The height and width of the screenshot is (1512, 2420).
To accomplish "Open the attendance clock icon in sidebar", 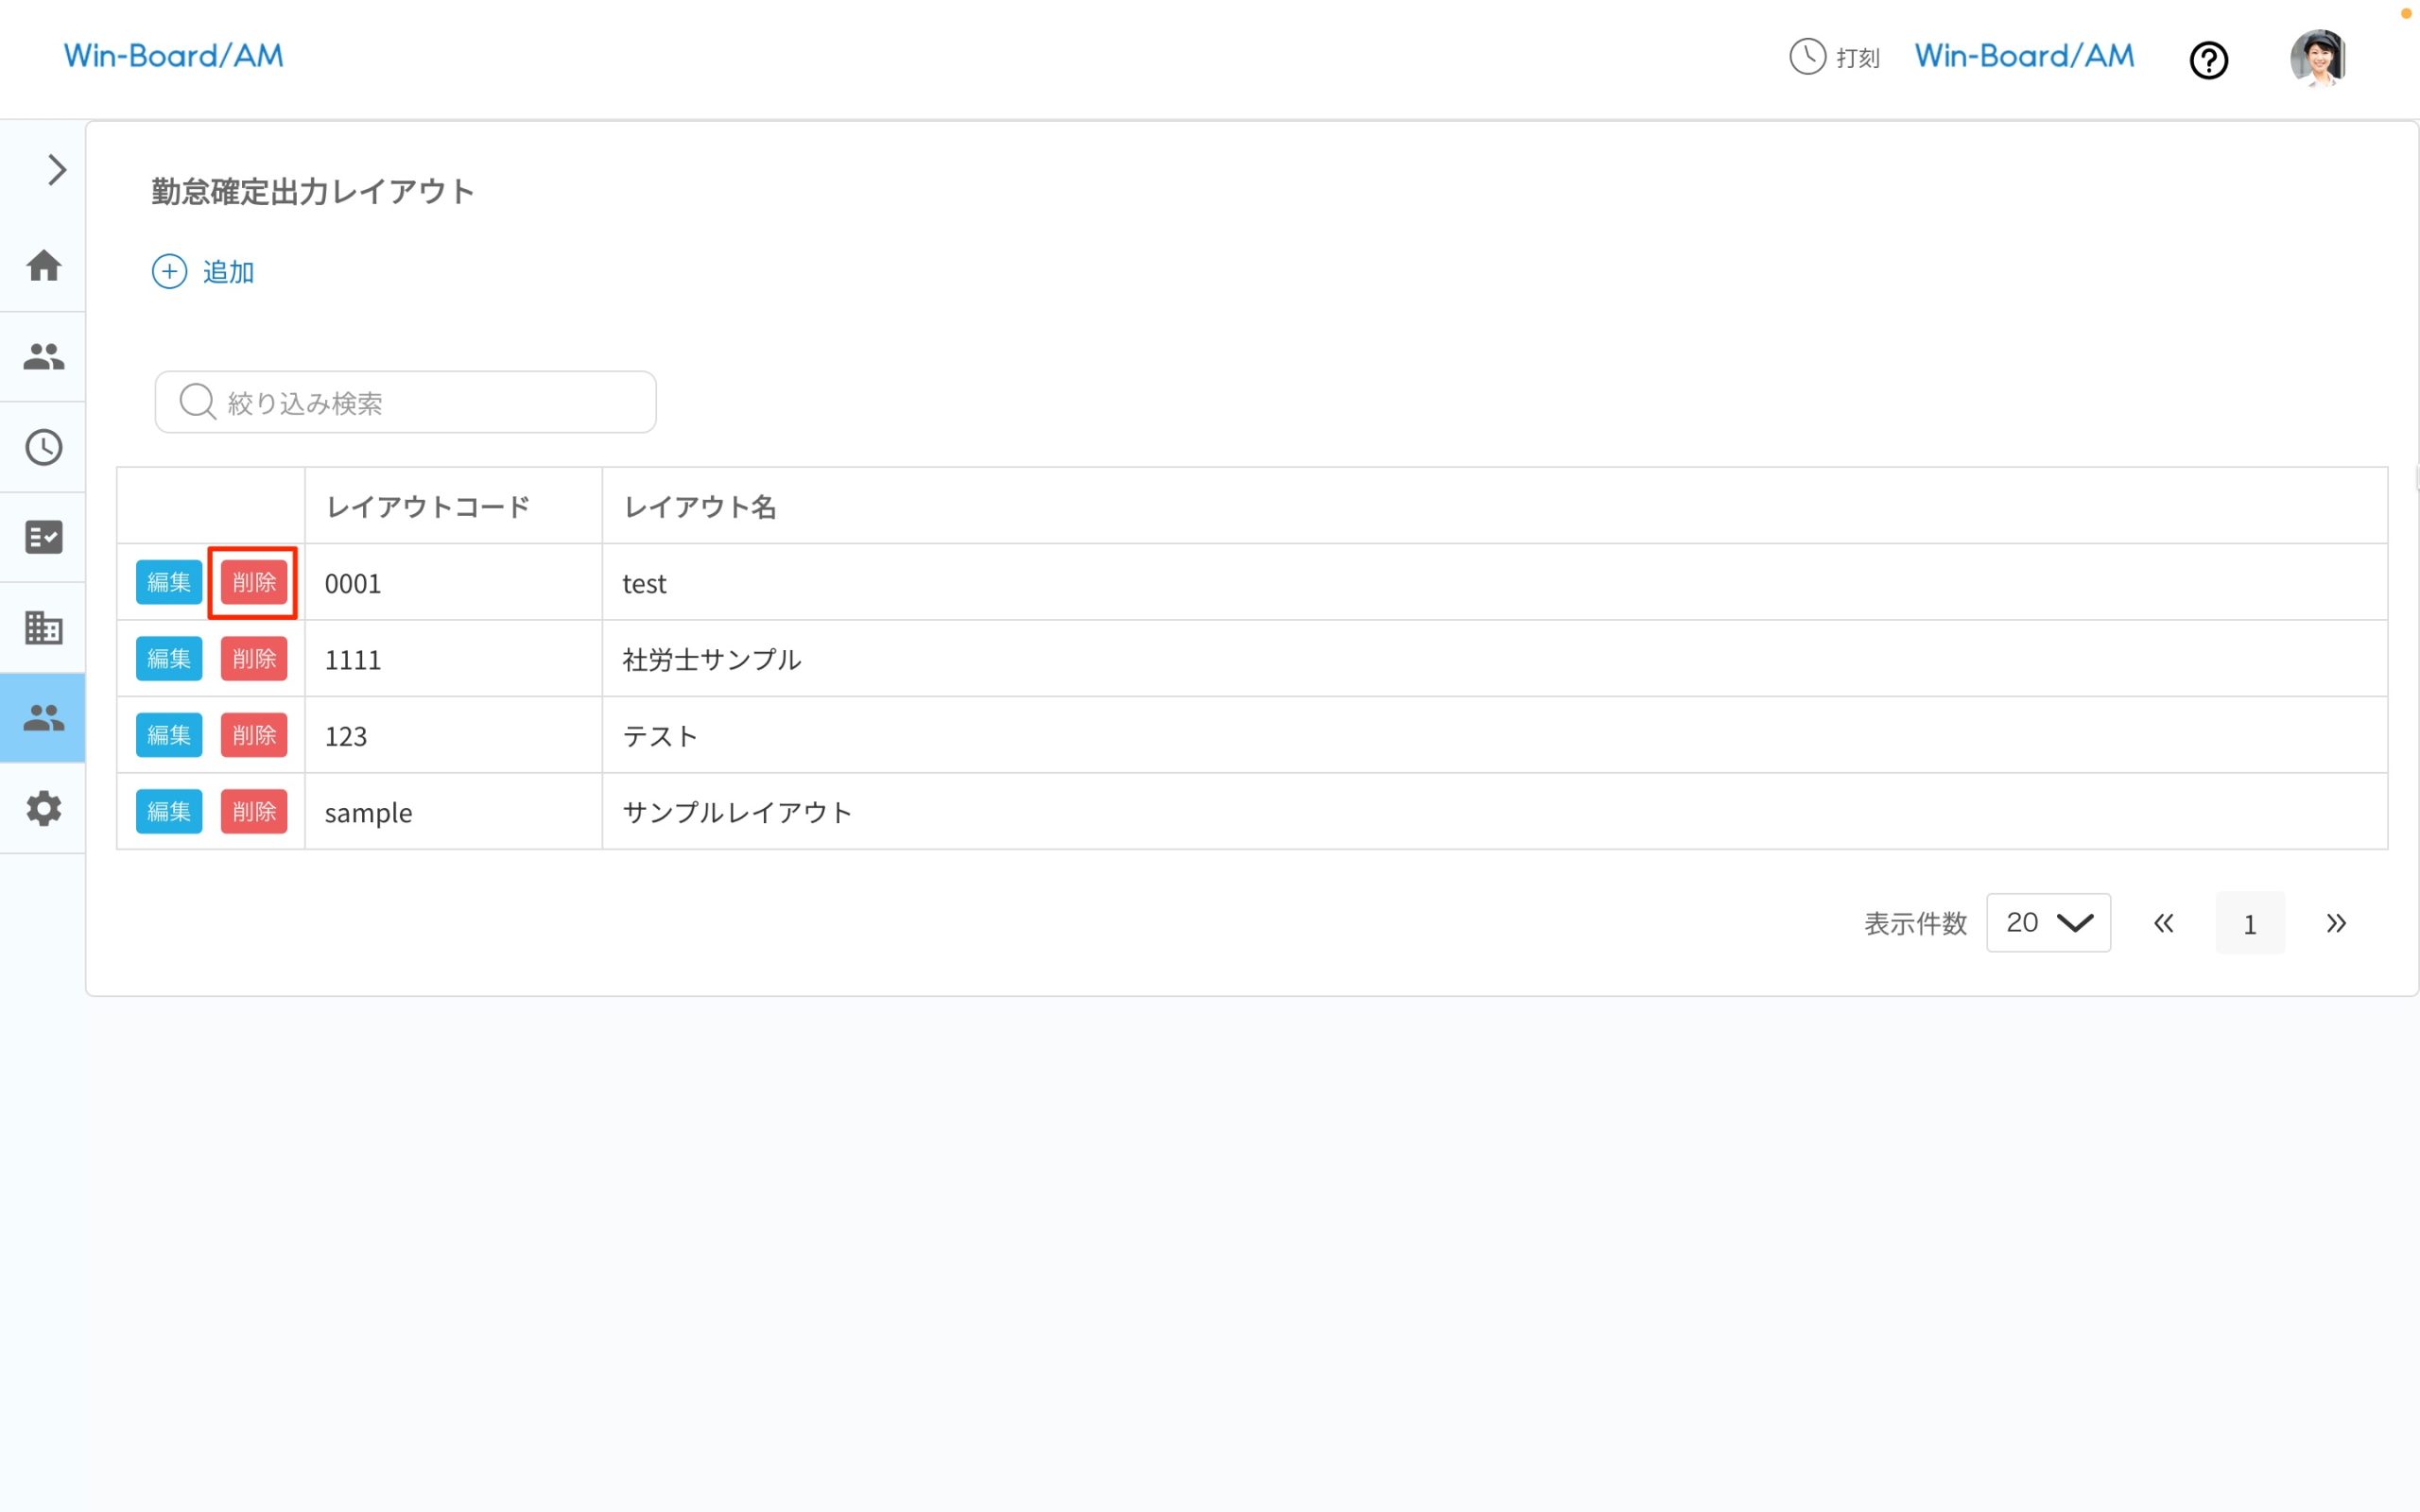I will [x=43, y=447].
